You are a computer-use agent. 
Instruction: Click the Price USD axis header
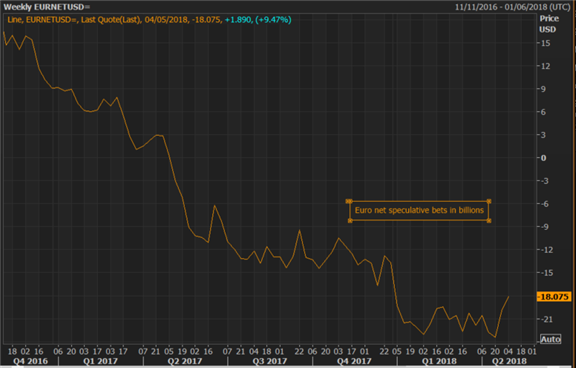coord(549,24)
